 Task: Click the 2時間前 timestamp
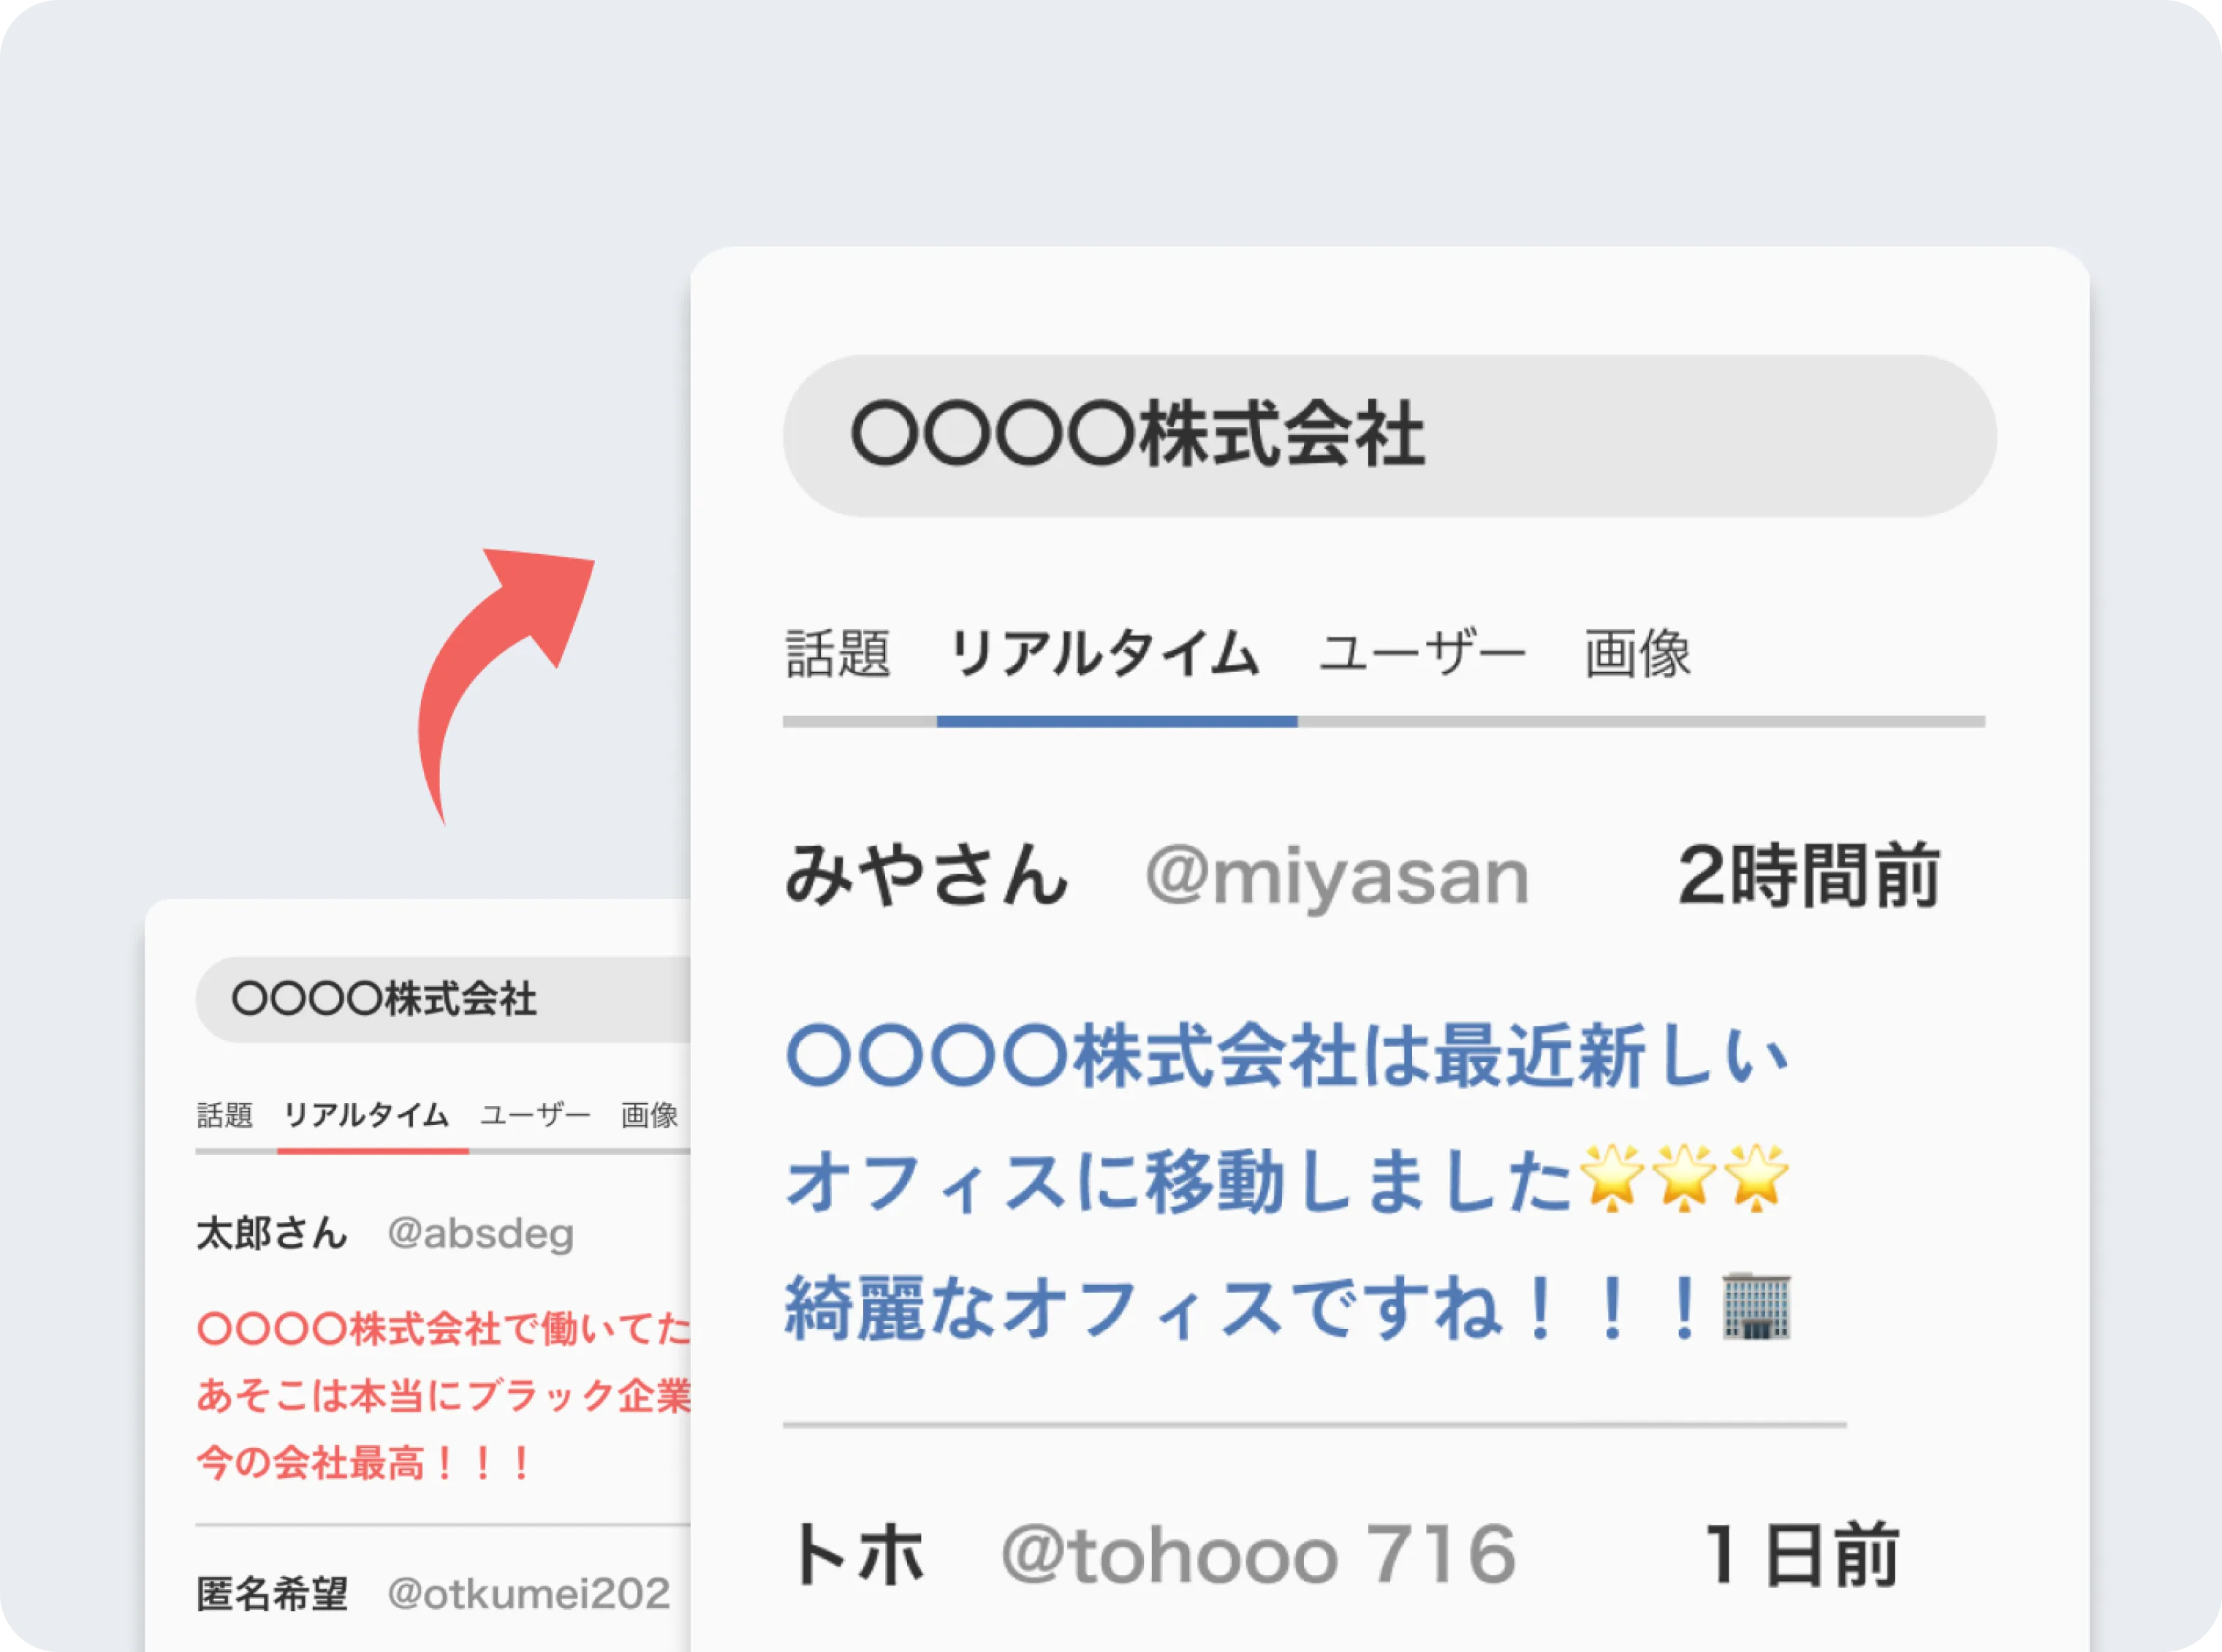(1809, 876)
